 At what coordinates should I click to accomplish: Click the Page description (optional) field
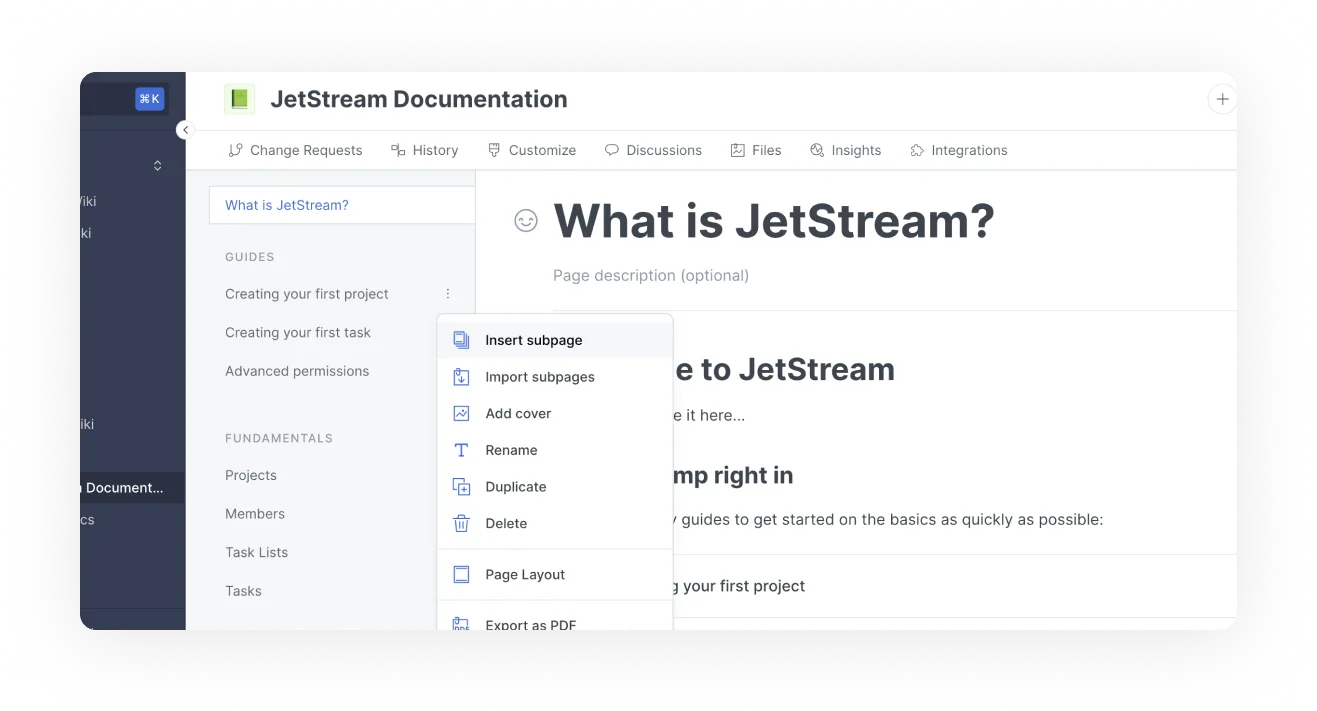tap(651, 275)
